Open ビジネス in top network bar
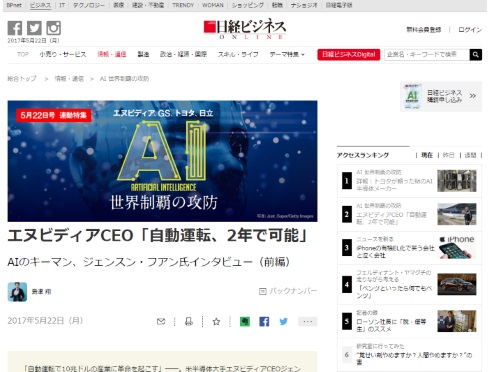This screenshot has width=490, height=372. click(x=40, y=5)
